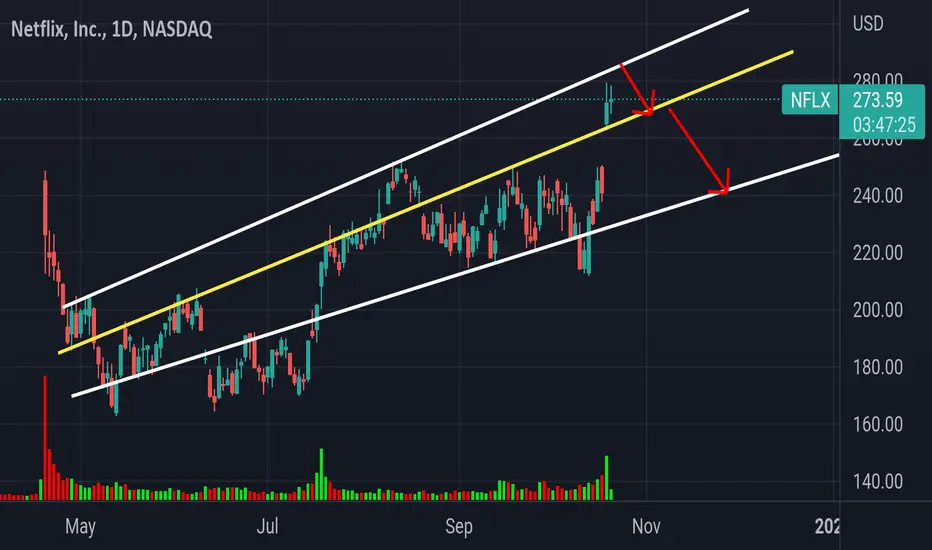Screen dimensions: 932x550
Task: Click the Nov label on time axis
Action: pos(646,526)
